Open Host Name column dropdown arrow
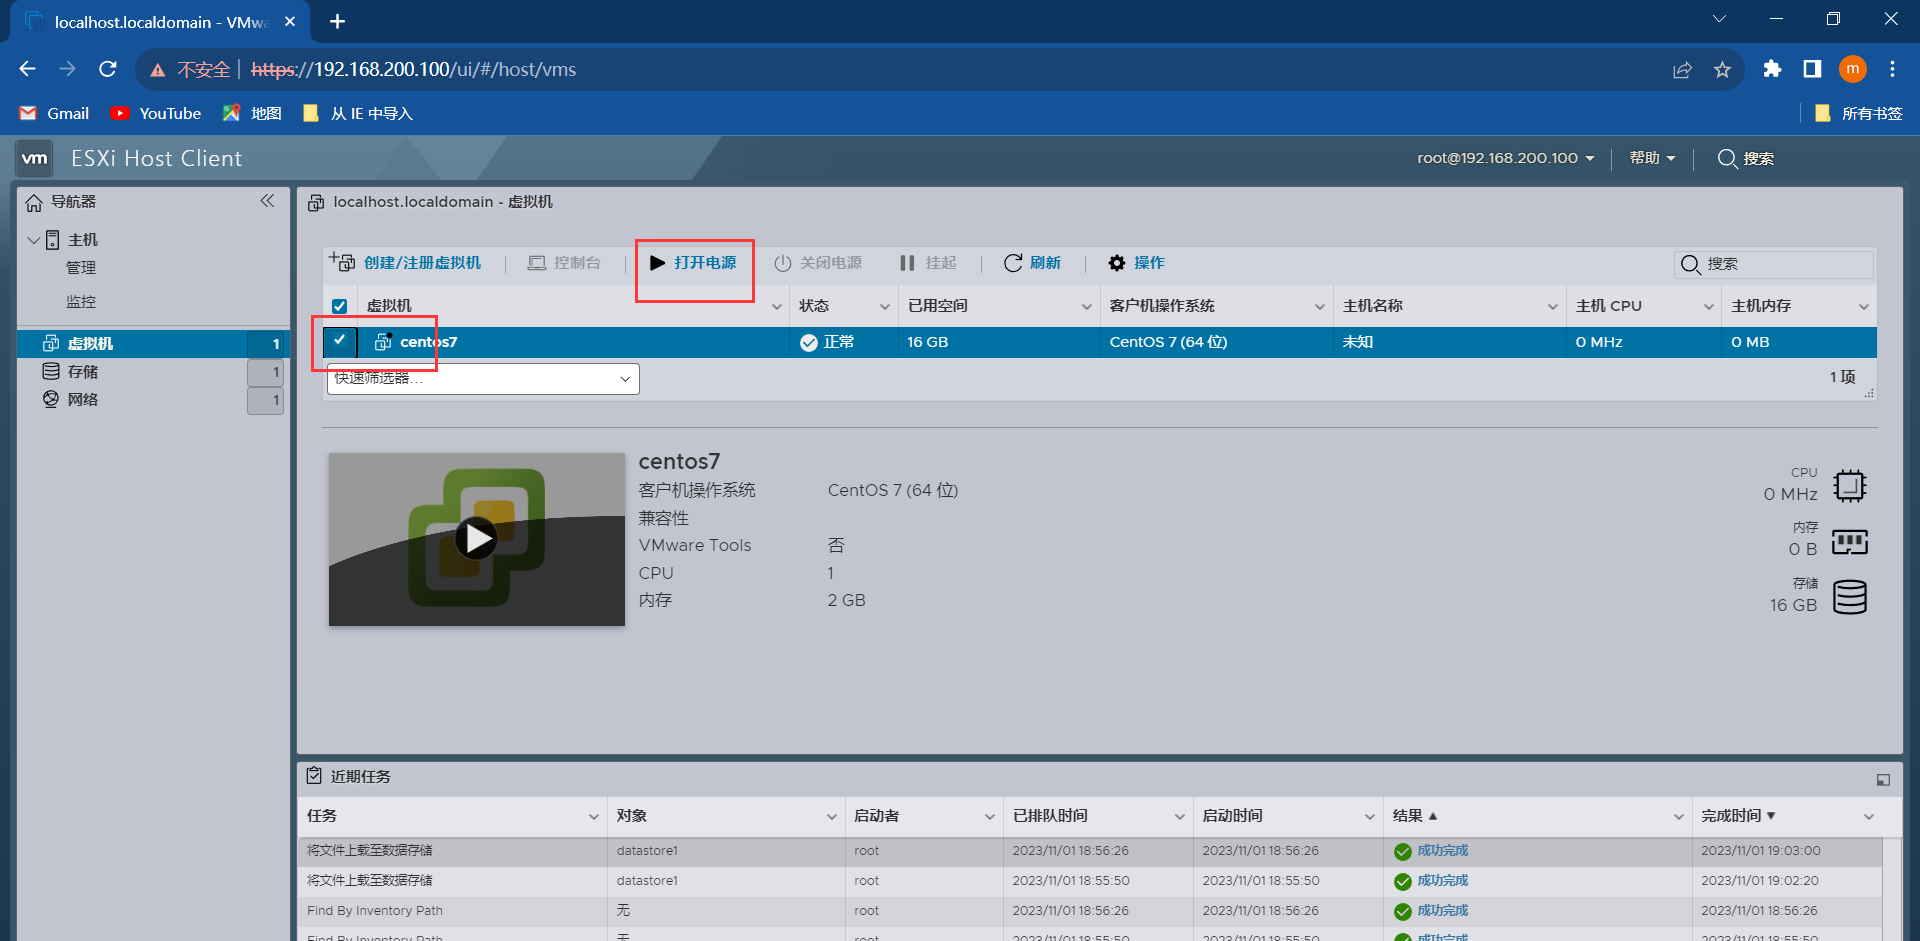Image resolution: width=1920 pixels, height=941 pixels. tap(1553, 307)
